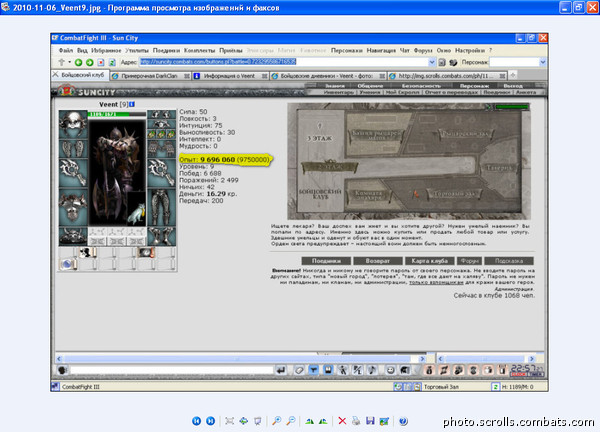Click right arrow of chat pane scrollbar
The image size is (600, 432).
(532, 359)
